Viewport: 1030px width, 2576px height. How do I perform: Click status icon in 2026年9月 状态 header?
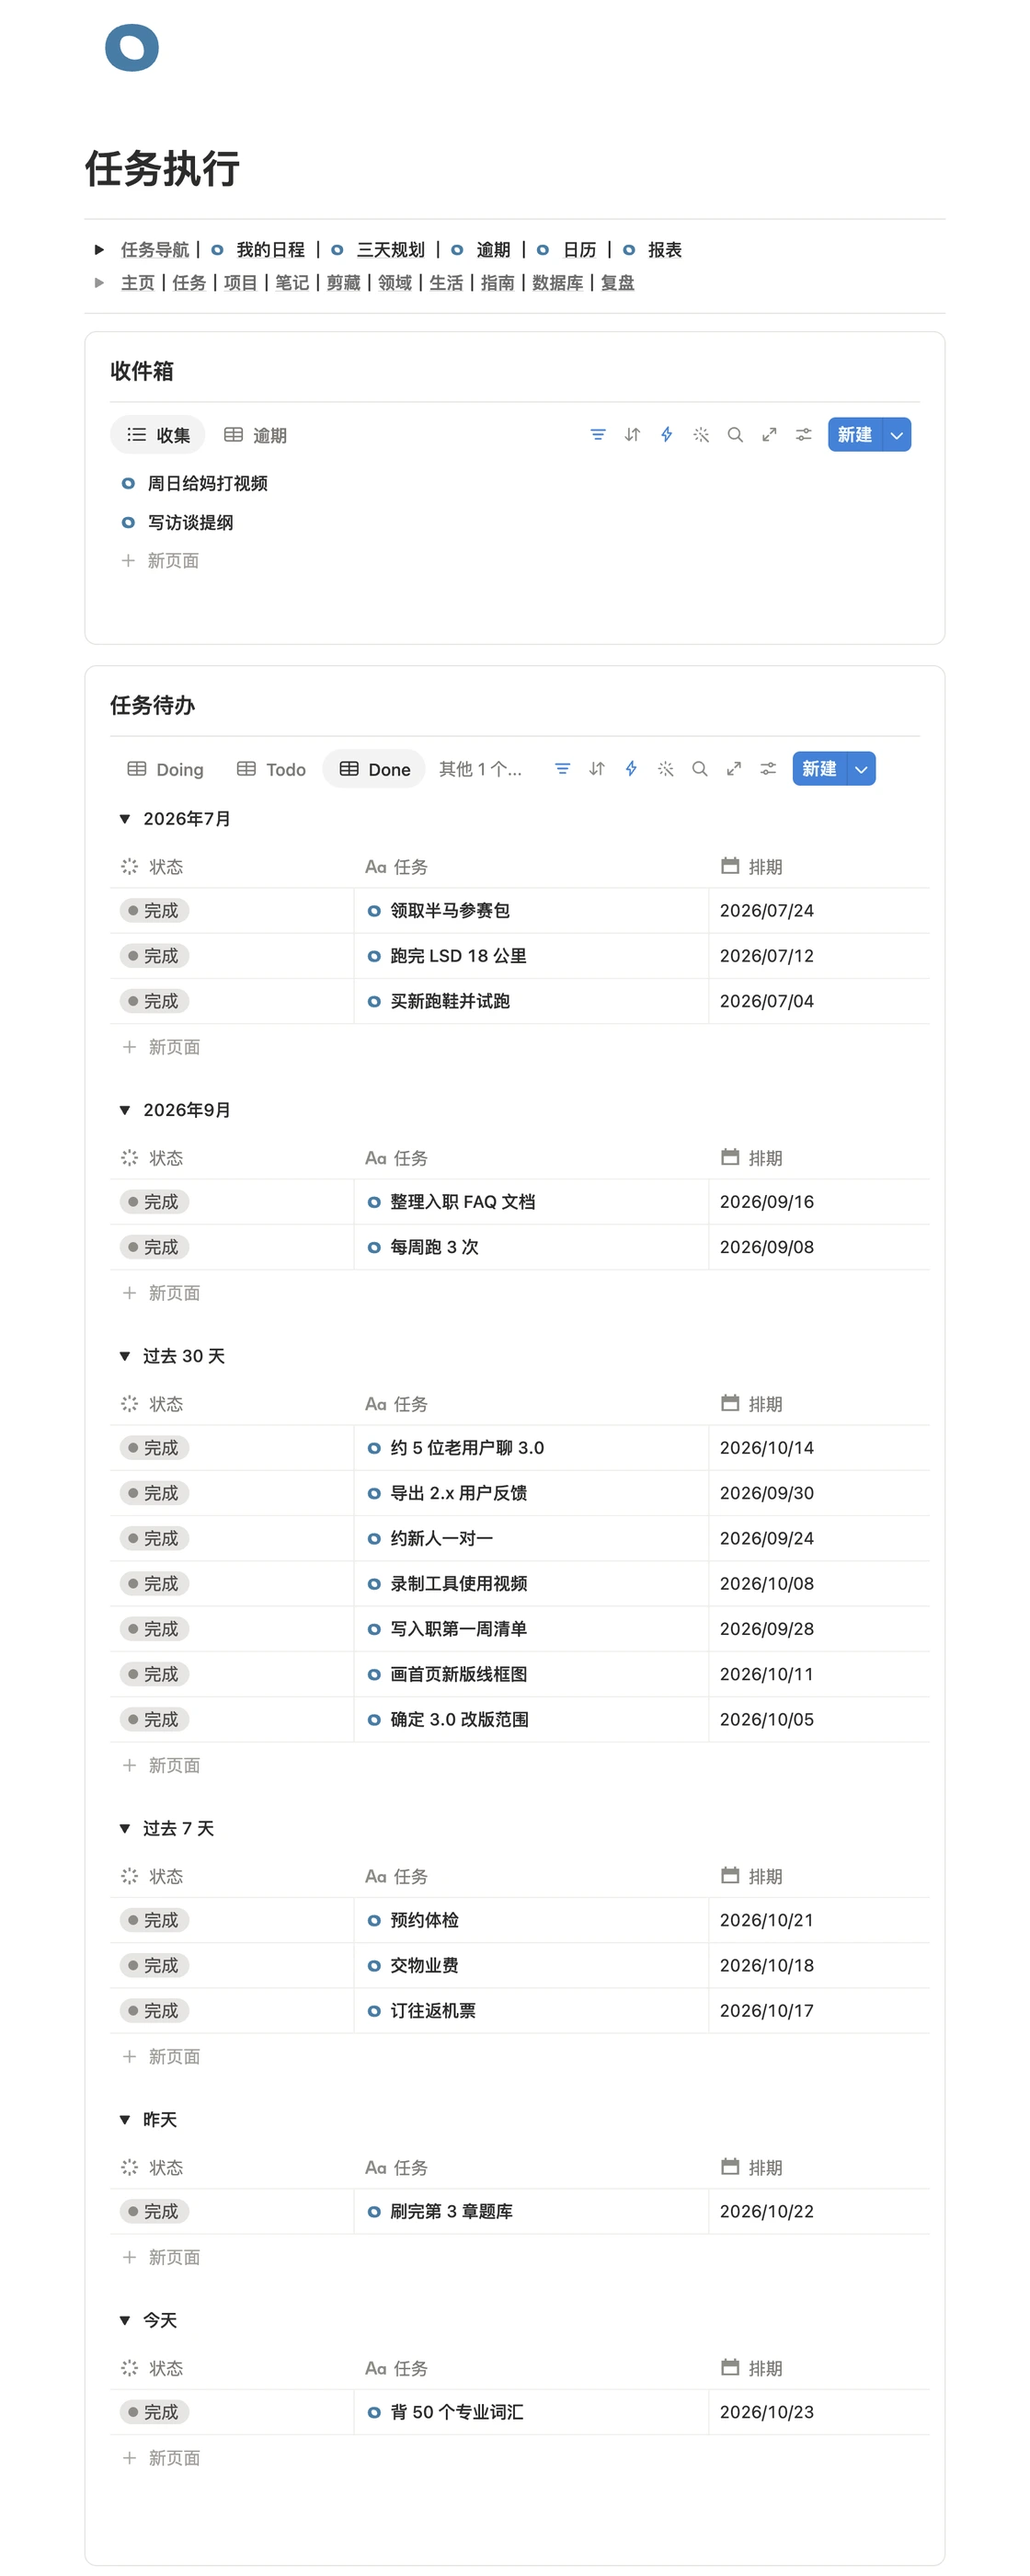tap(129, 1157)
